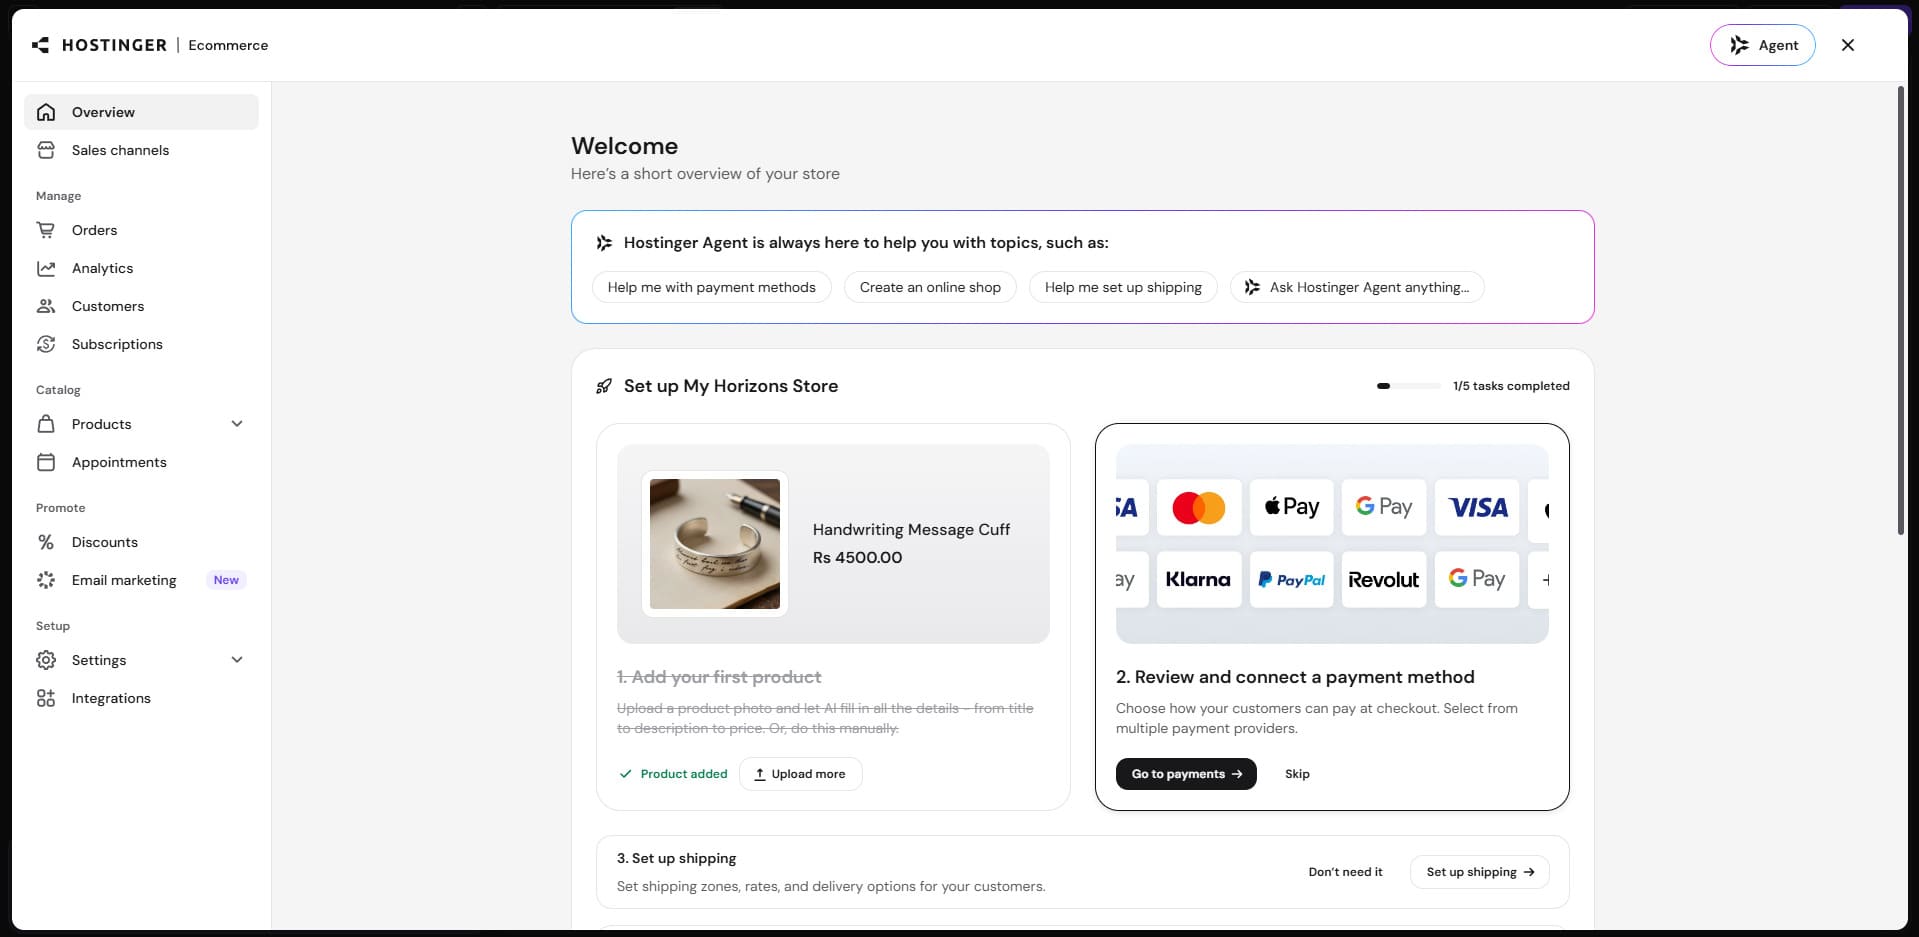
Task: Expand the Products submenu chevron
Action: [237, 424]
